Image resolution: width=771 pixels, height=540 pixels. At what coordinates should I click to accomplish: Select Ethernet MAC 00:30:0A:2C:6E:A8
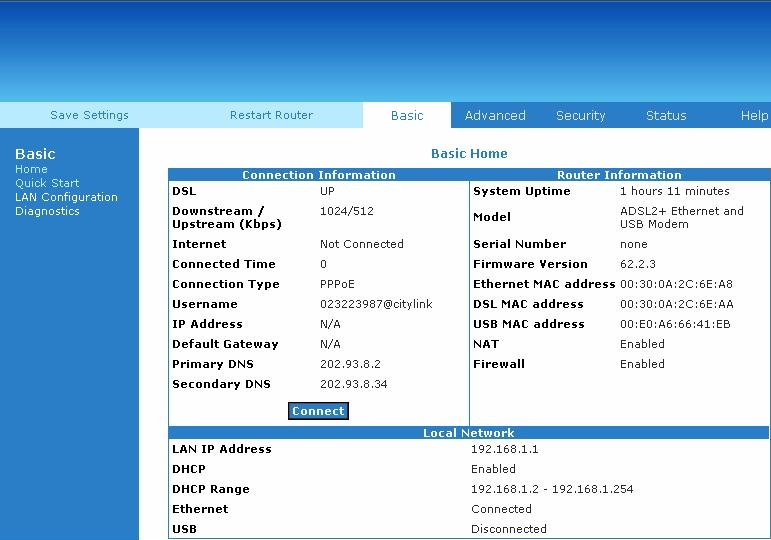[676, 284]
